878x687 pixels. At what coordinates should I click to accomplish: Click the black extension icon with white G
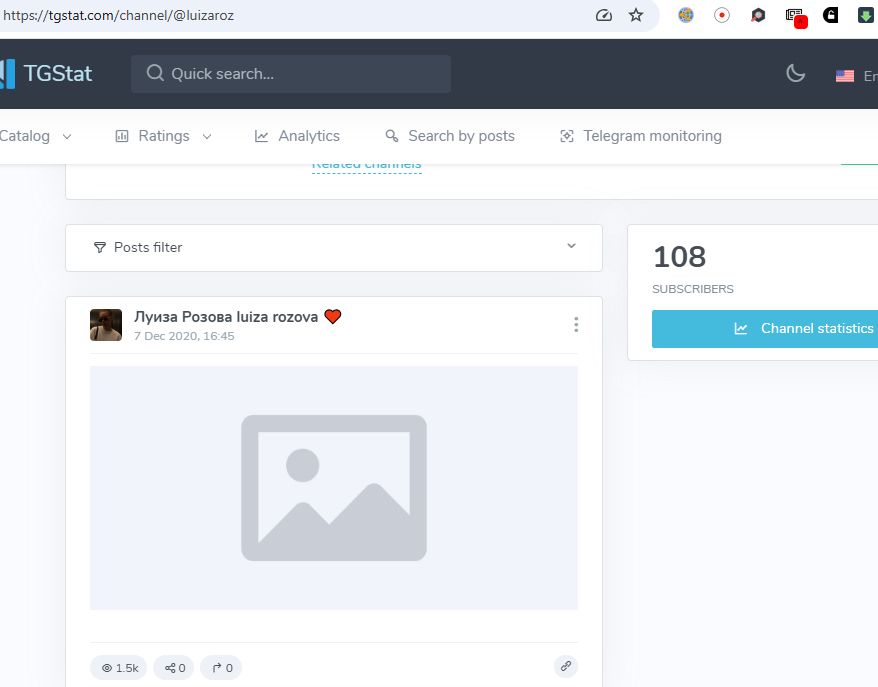point(830,15)
